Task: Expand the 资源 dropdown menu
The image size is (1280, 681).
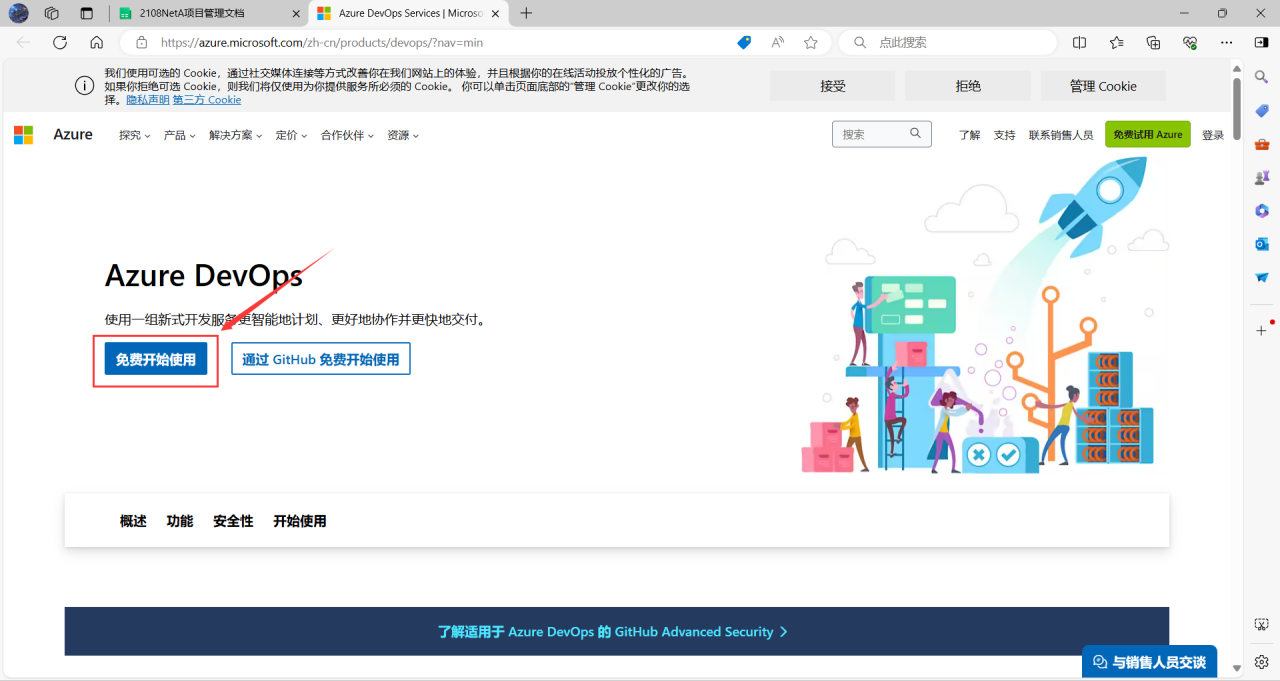Action: click(403, 135)
